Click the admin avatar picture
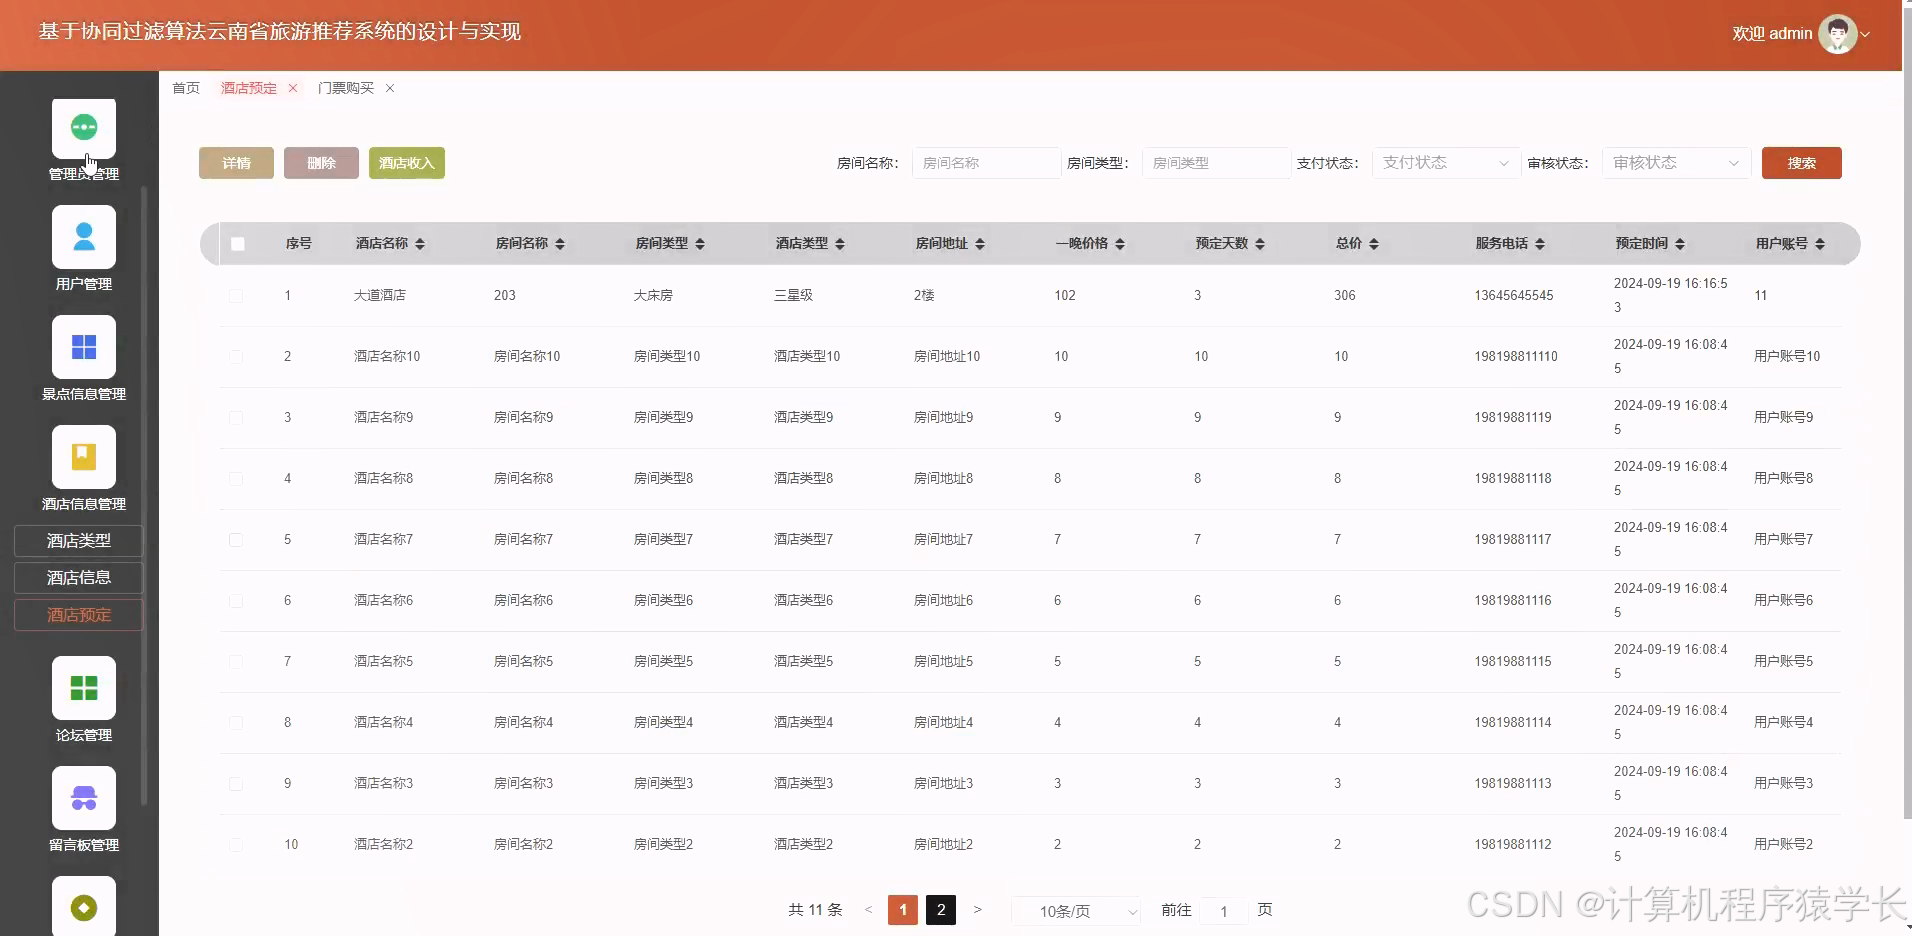 [1837, 34]
